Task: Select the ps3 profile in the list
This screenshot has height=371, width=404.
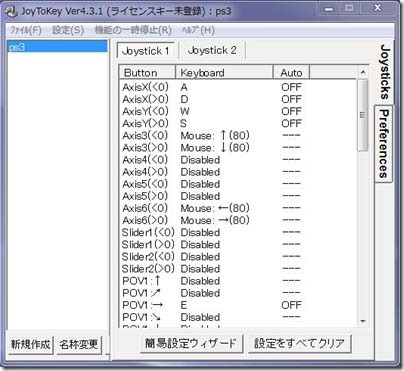Action: 57,47
